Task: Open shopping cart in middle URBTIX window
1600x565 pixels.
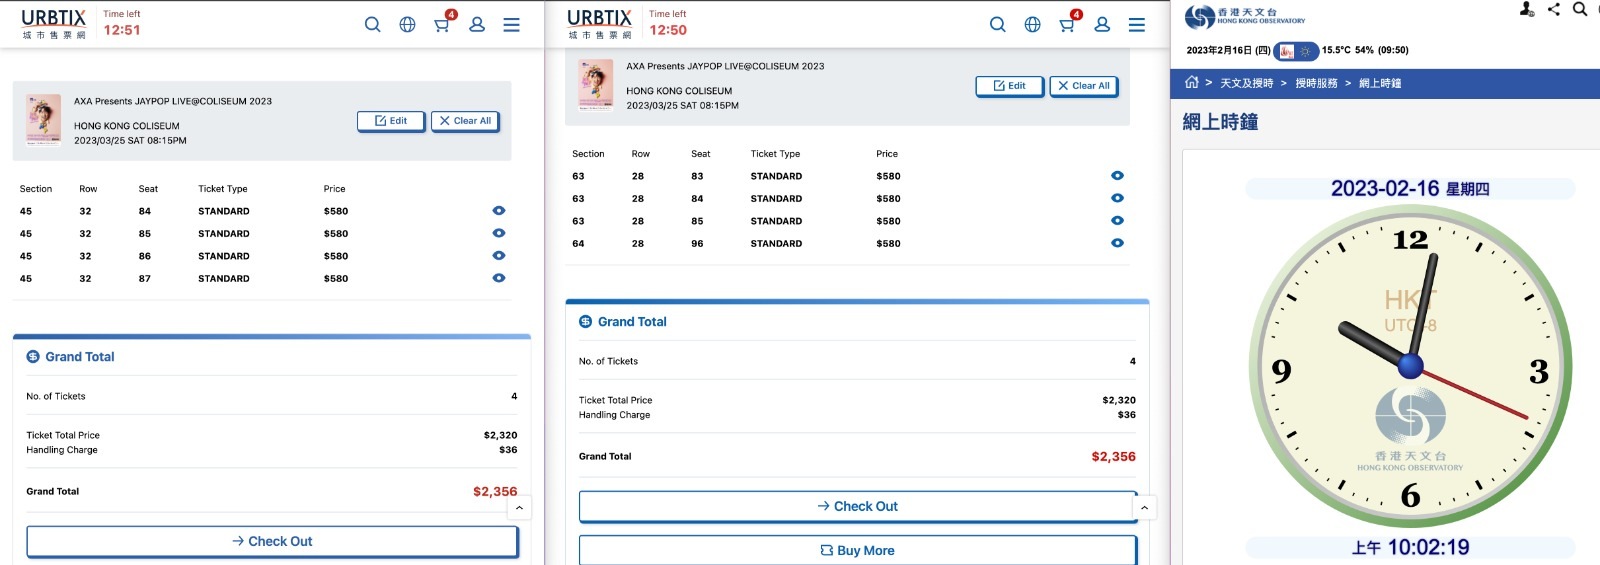Action: 1068,23
